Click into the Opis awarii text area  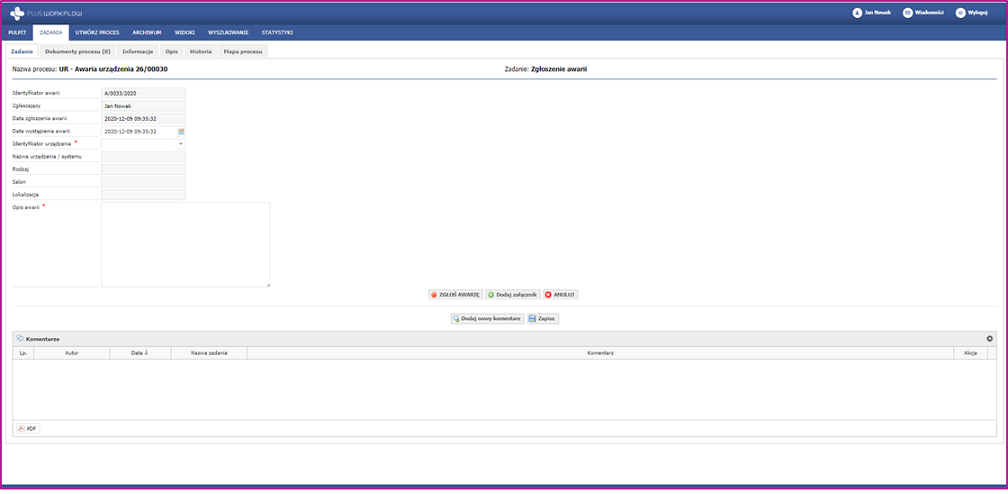[x=186, y=244]
